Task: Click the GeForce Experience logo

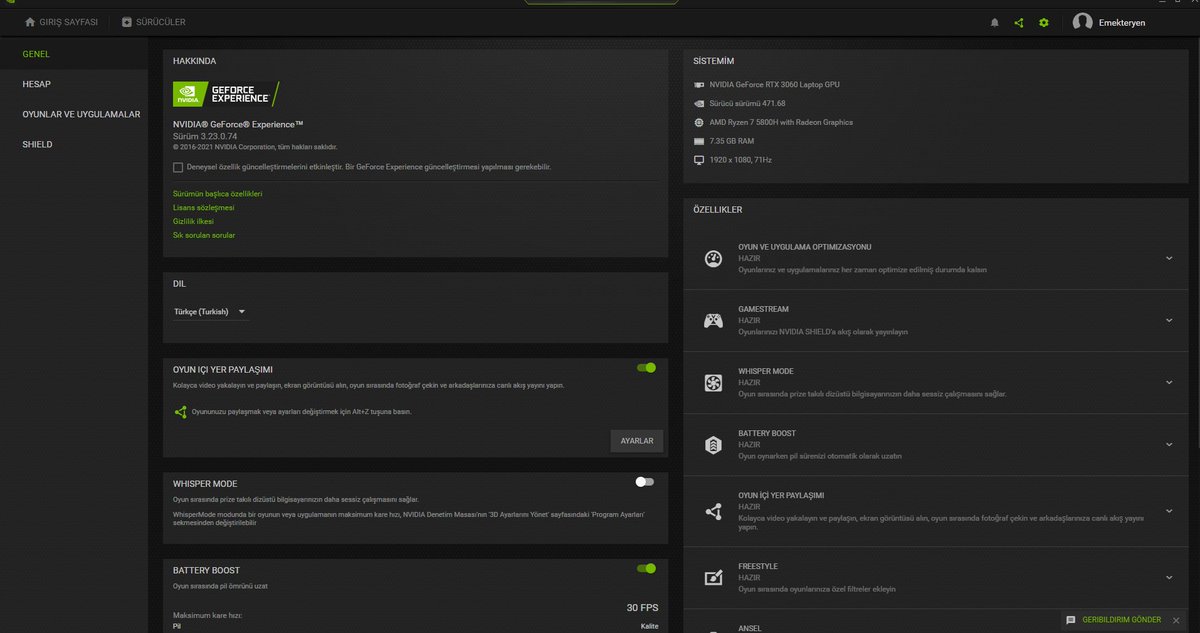Action: 226,94
